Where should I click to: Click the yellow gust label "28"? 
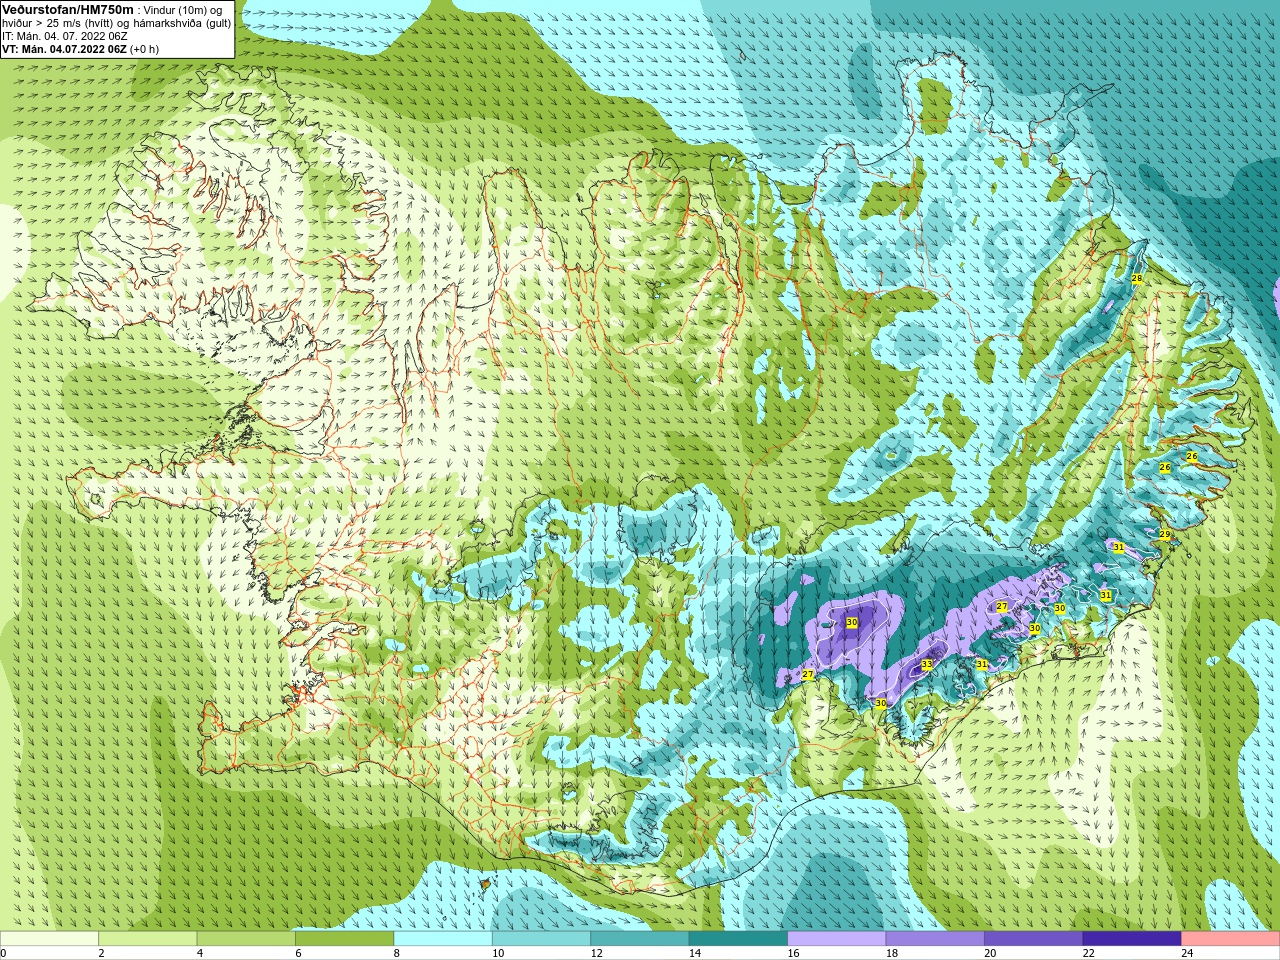pyautogui.click(x=1137, y=278)
